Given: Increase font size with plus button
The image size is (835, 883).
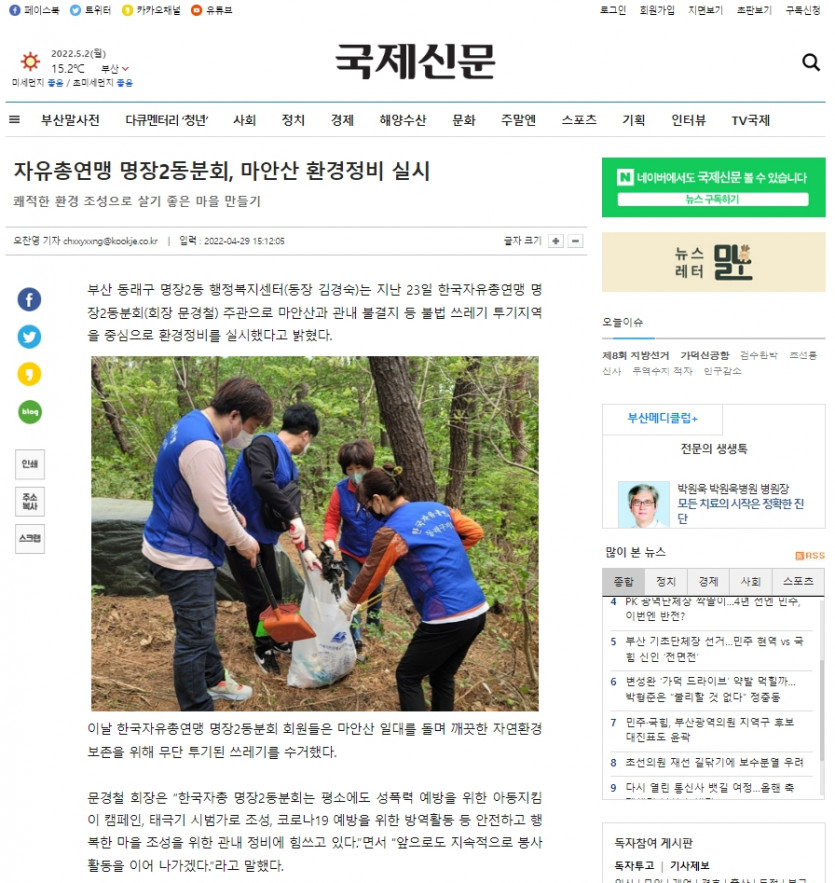Looking at the screenshot, I should 556,241.
